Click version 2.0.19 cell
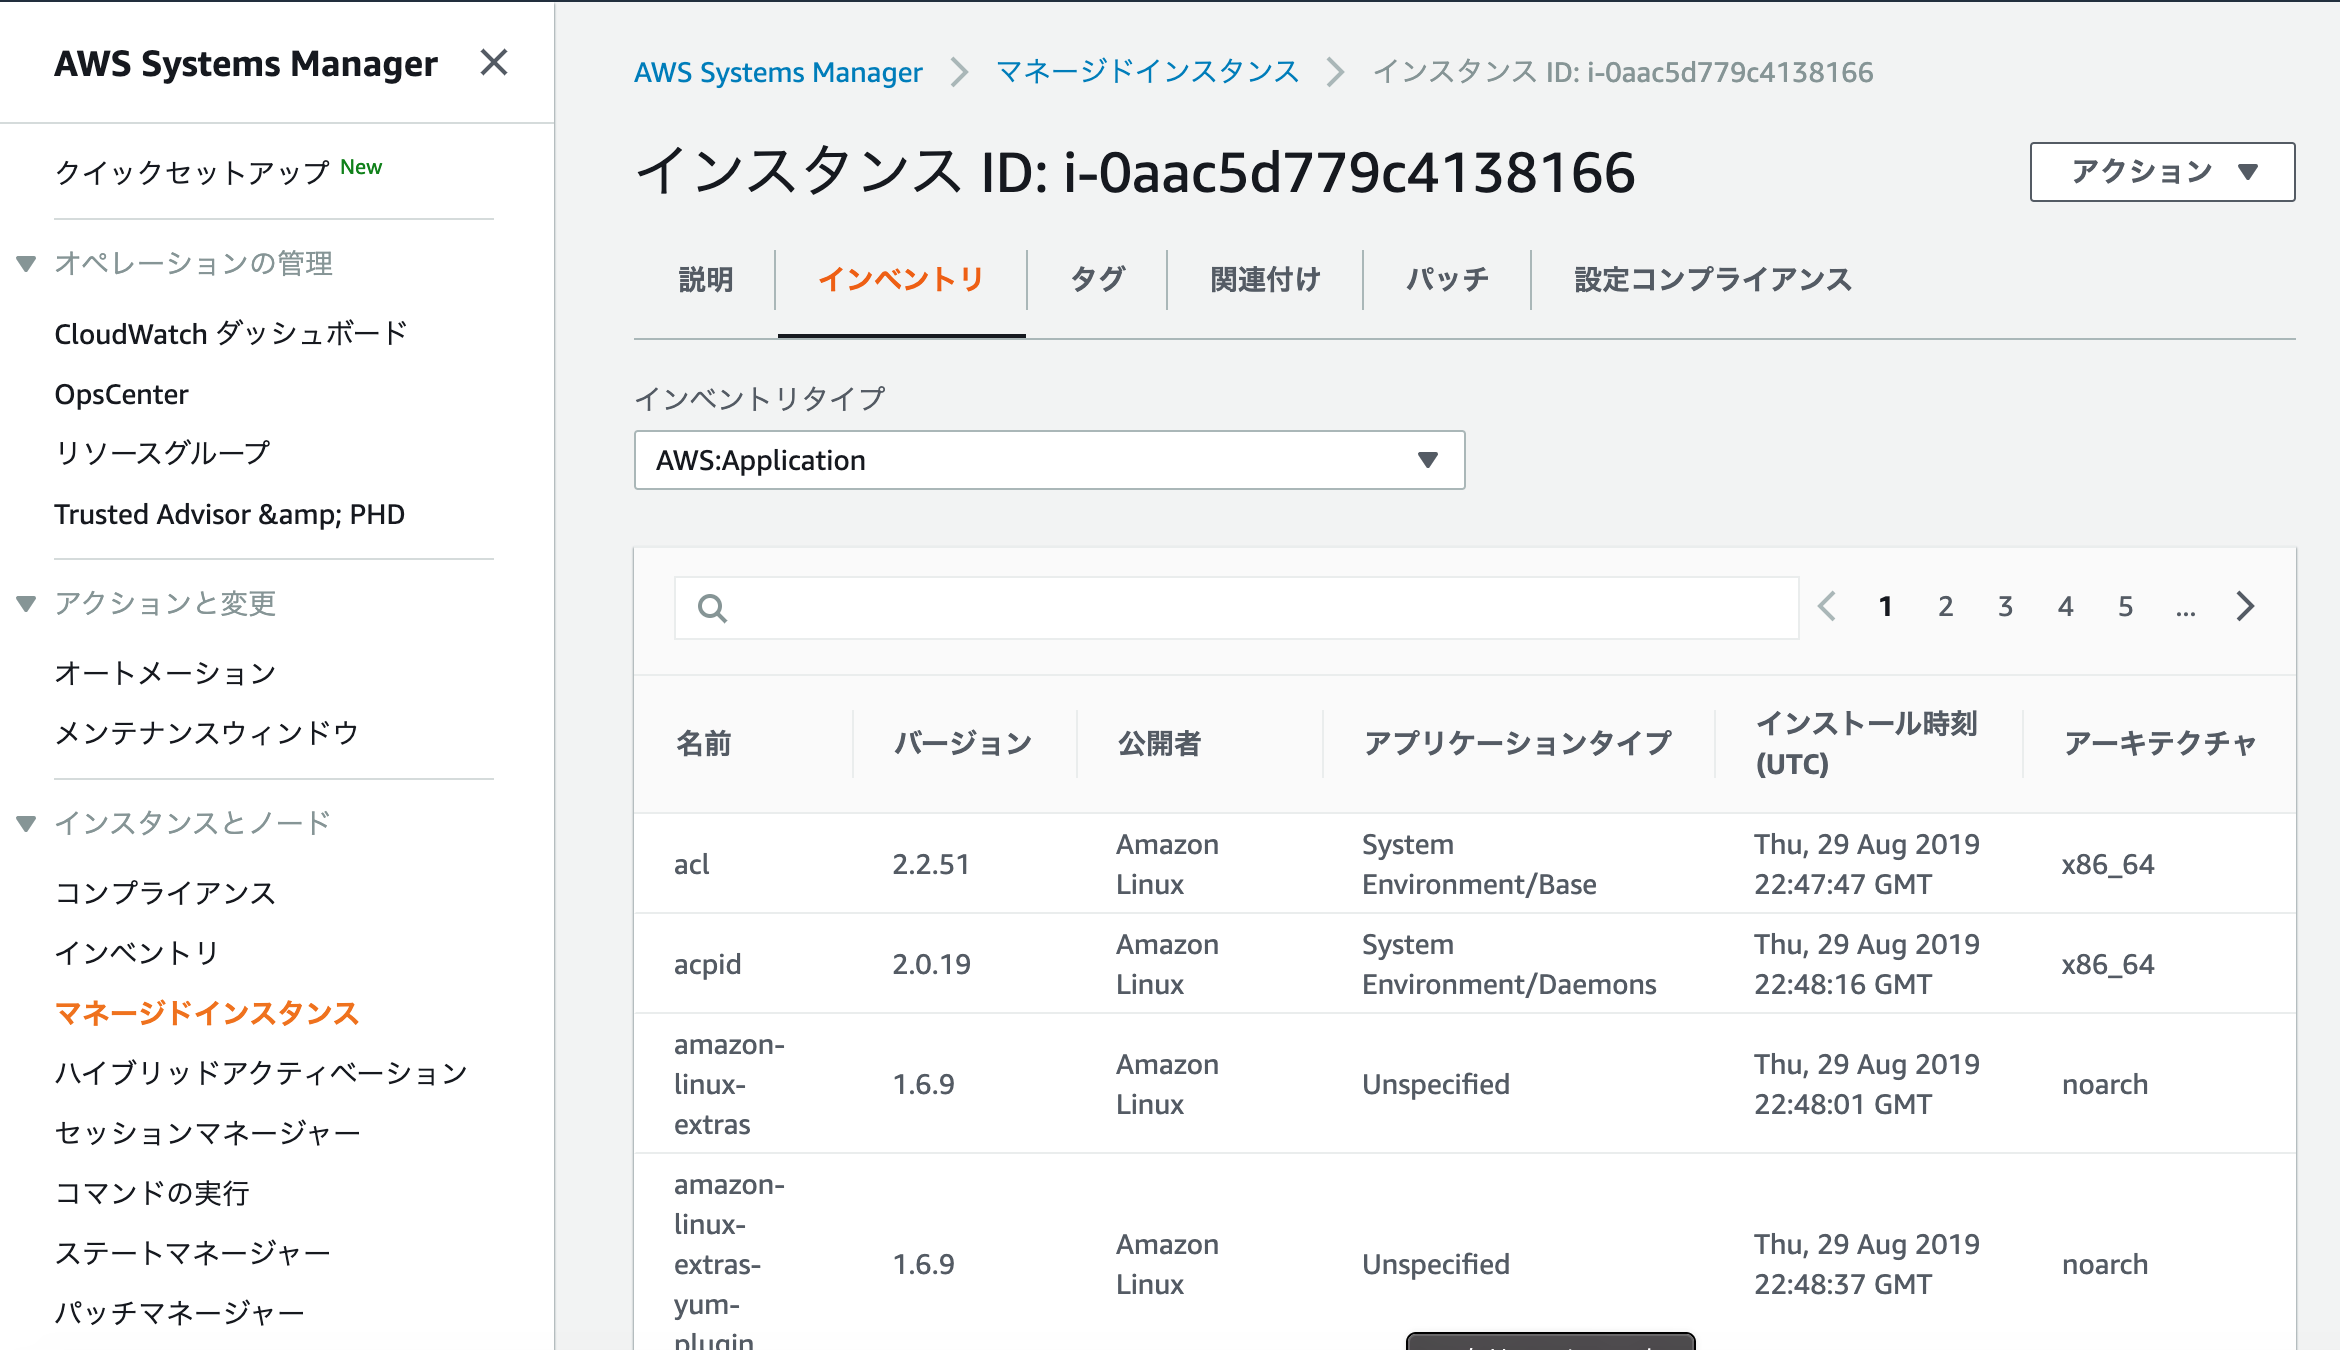 pos(931,964)
